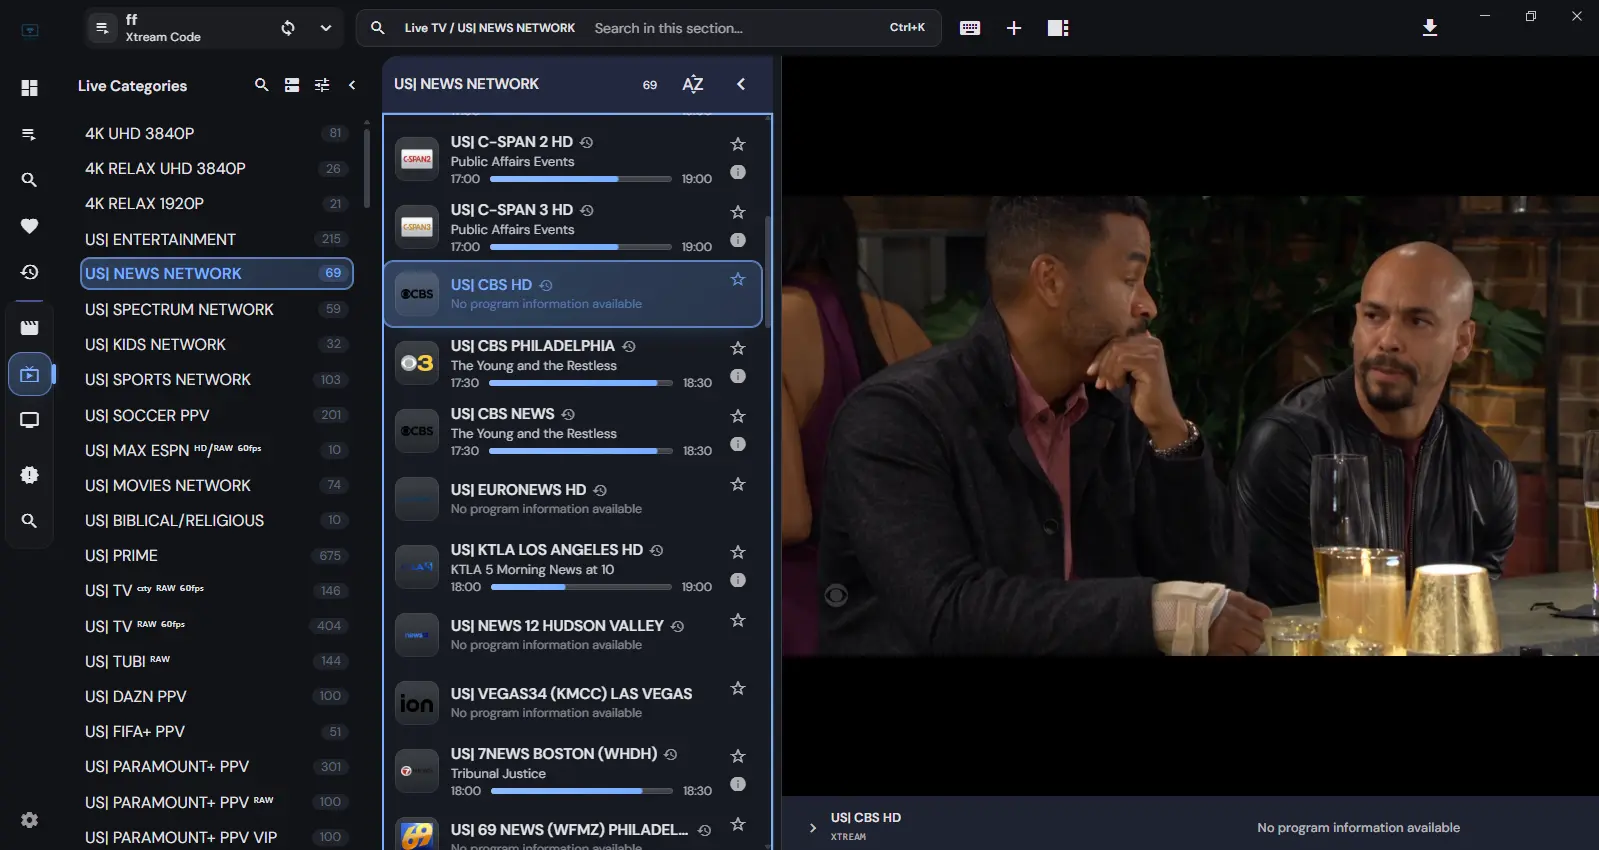1599x850 pixels.
Task: Switch the categories list view mode
Action: tap(292, 85)
